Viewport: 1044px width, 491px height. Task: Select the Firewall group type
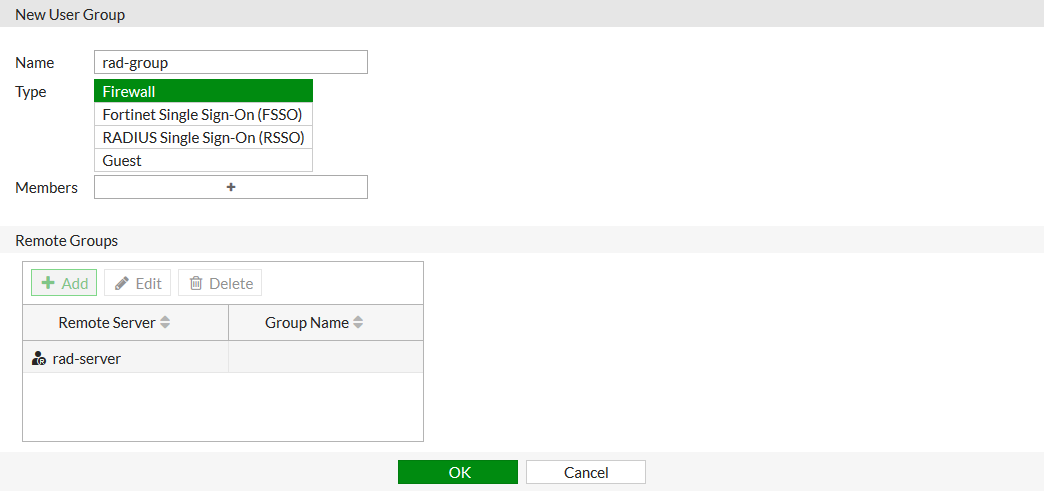[203, 91]
